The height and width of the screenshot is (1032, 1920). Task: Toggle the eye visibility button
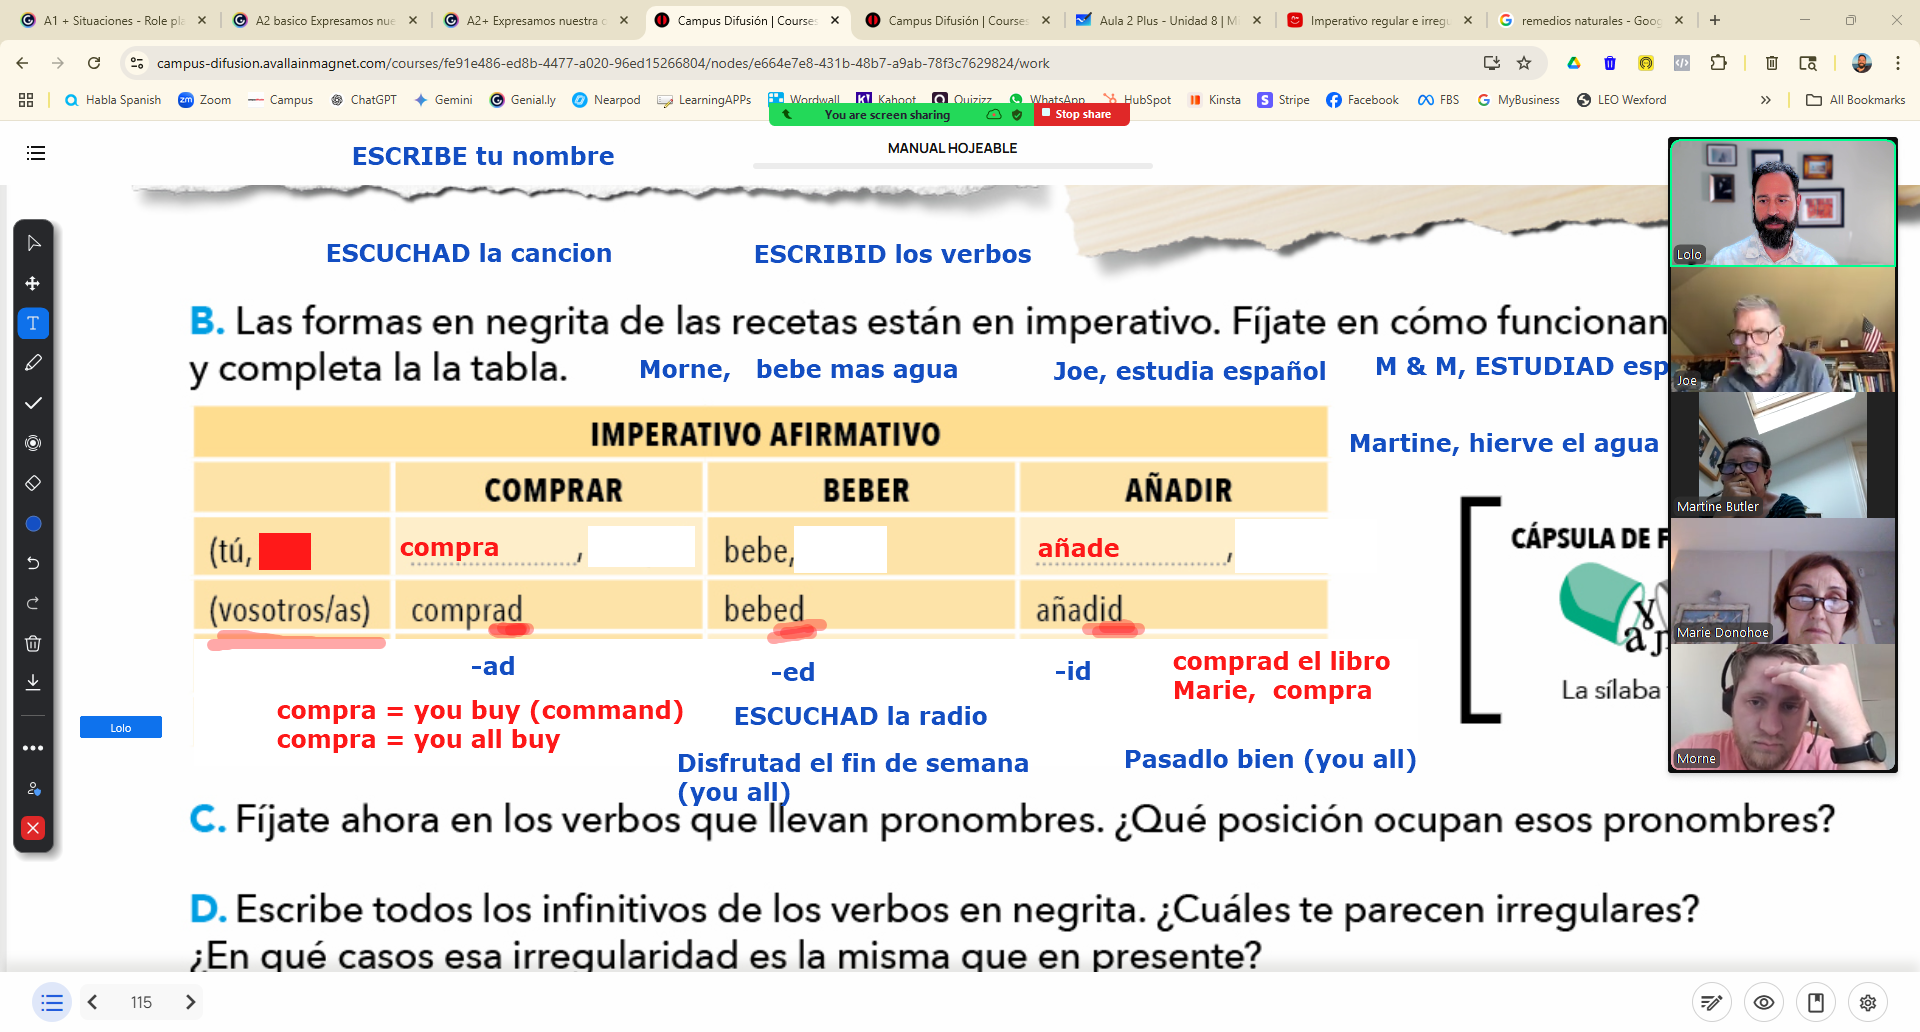point(1764,1002)
